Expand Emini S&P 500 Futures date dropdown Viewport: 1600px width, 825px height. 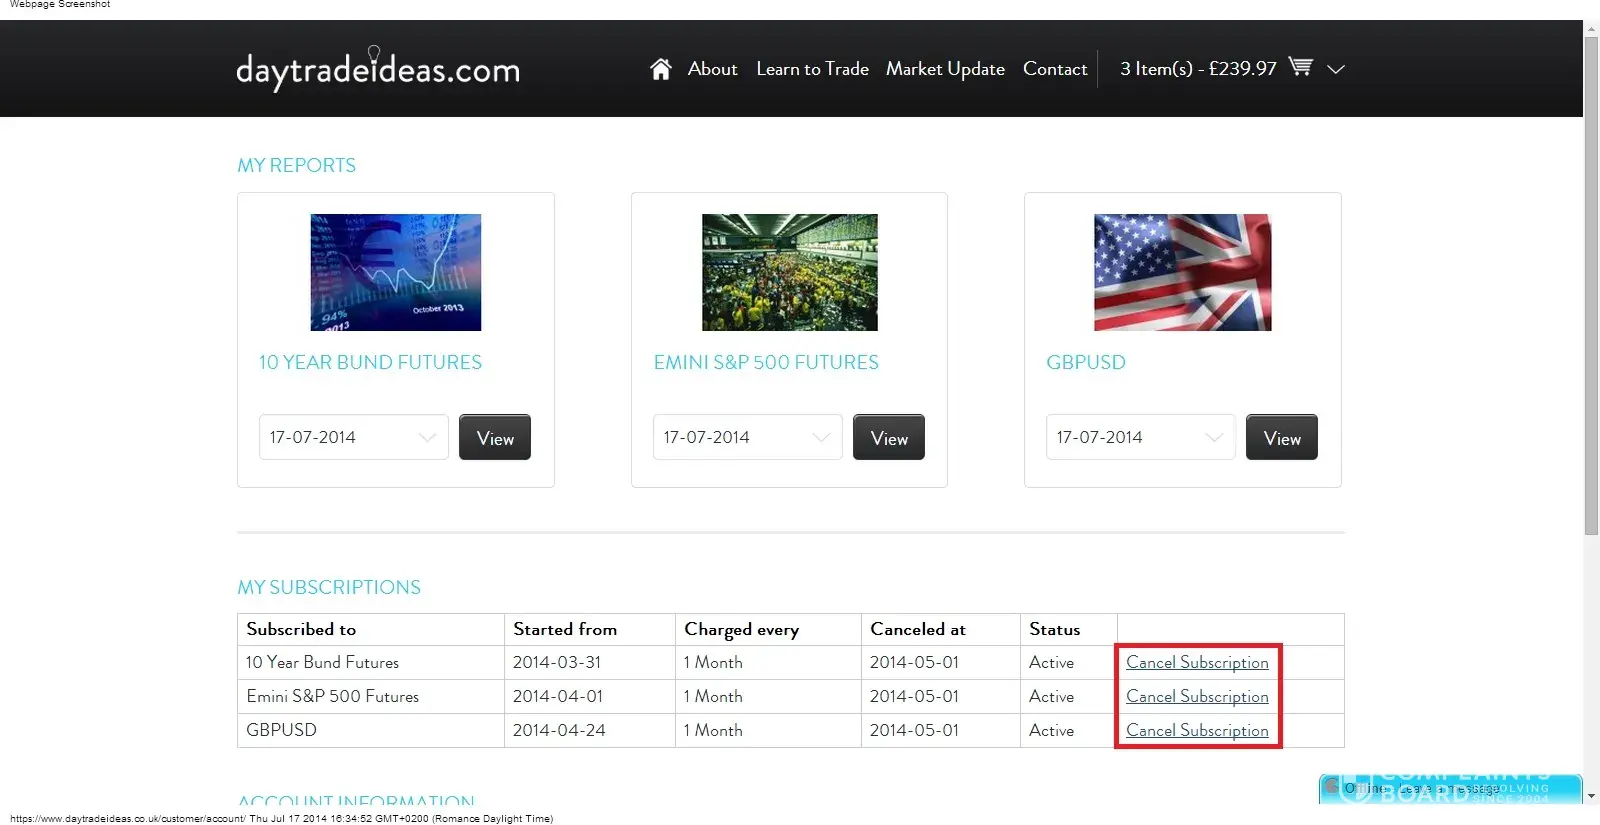tap(747, 437)
